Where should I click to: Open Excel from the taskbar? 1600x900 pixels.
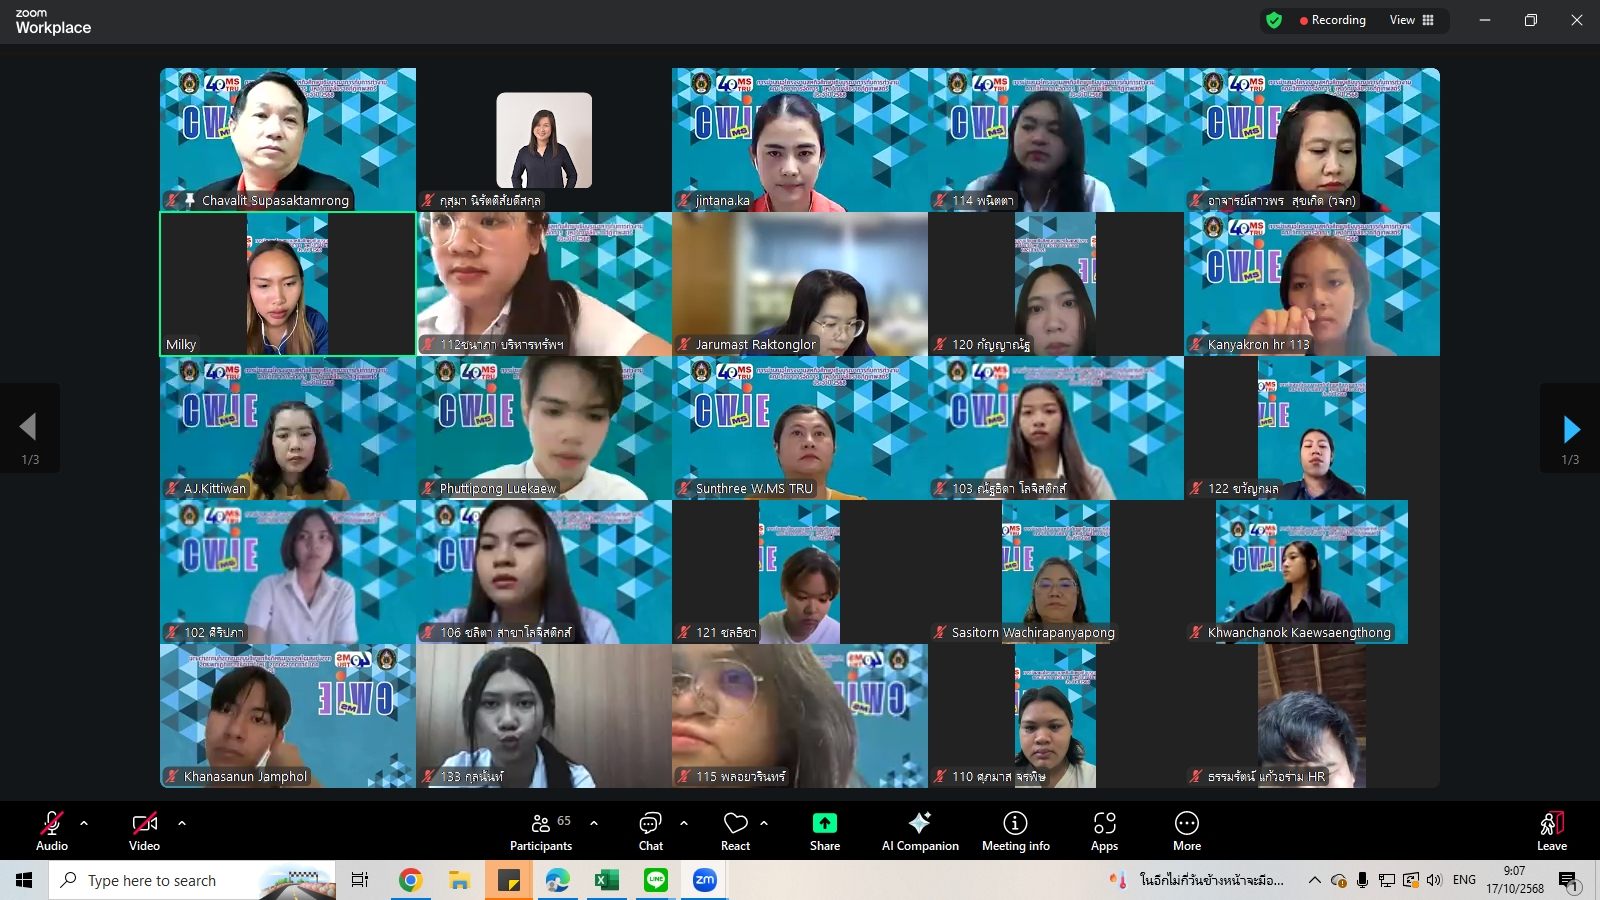pos(605,880)
